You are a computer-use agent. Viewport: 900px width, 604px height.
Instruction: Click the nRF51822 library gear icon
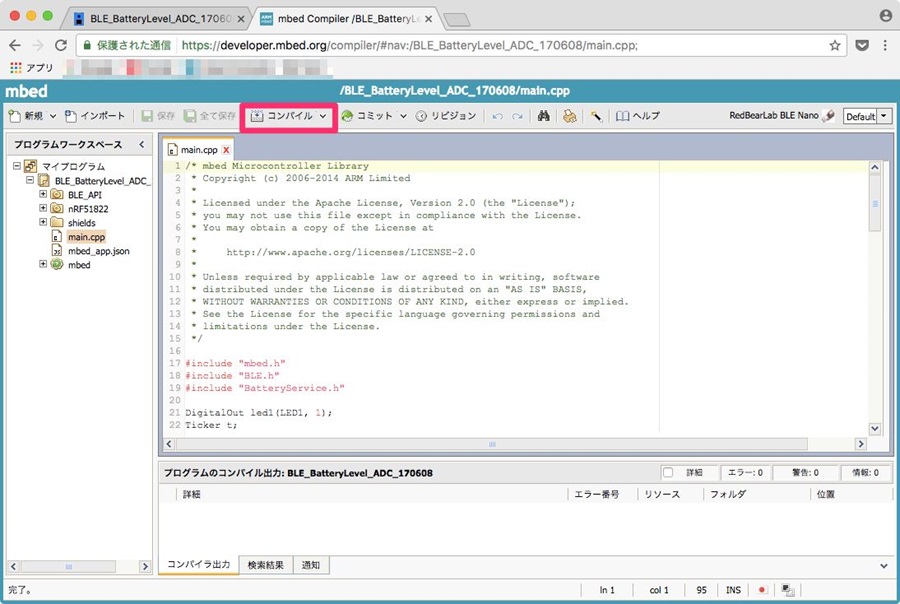[57, 208]
